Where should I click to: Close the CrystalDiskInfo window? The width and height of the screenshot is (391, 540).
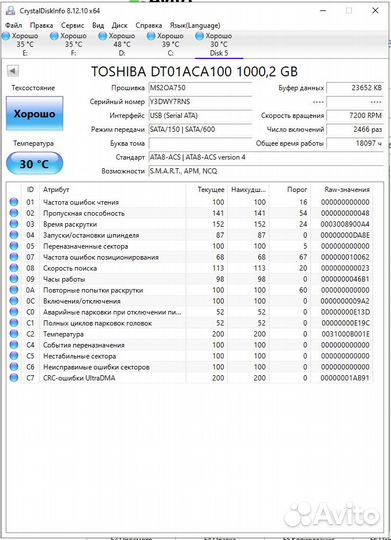(x=375, y=11)
